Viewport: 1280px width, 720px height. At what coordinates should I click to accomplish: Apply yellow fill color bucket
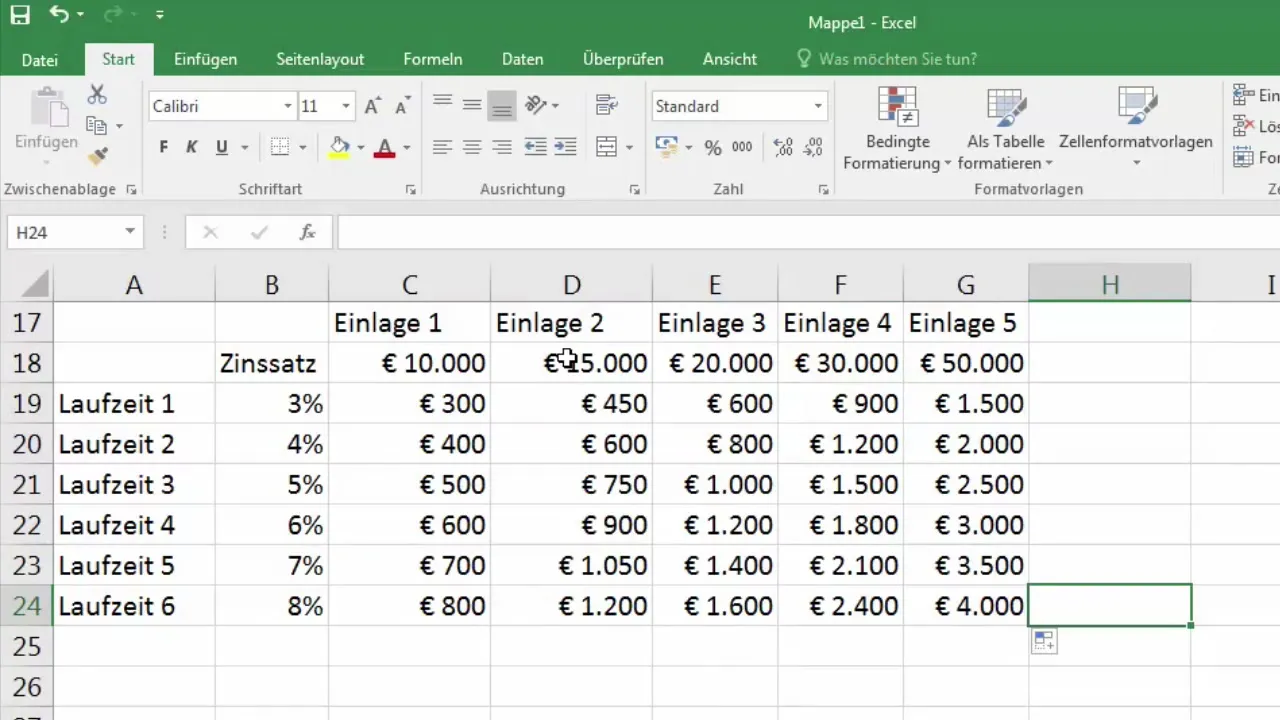(x=340, y=148)
